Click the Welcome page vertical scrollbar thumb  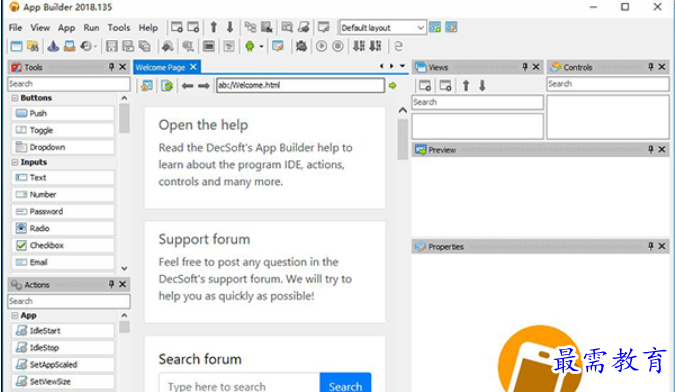[403, 139]
